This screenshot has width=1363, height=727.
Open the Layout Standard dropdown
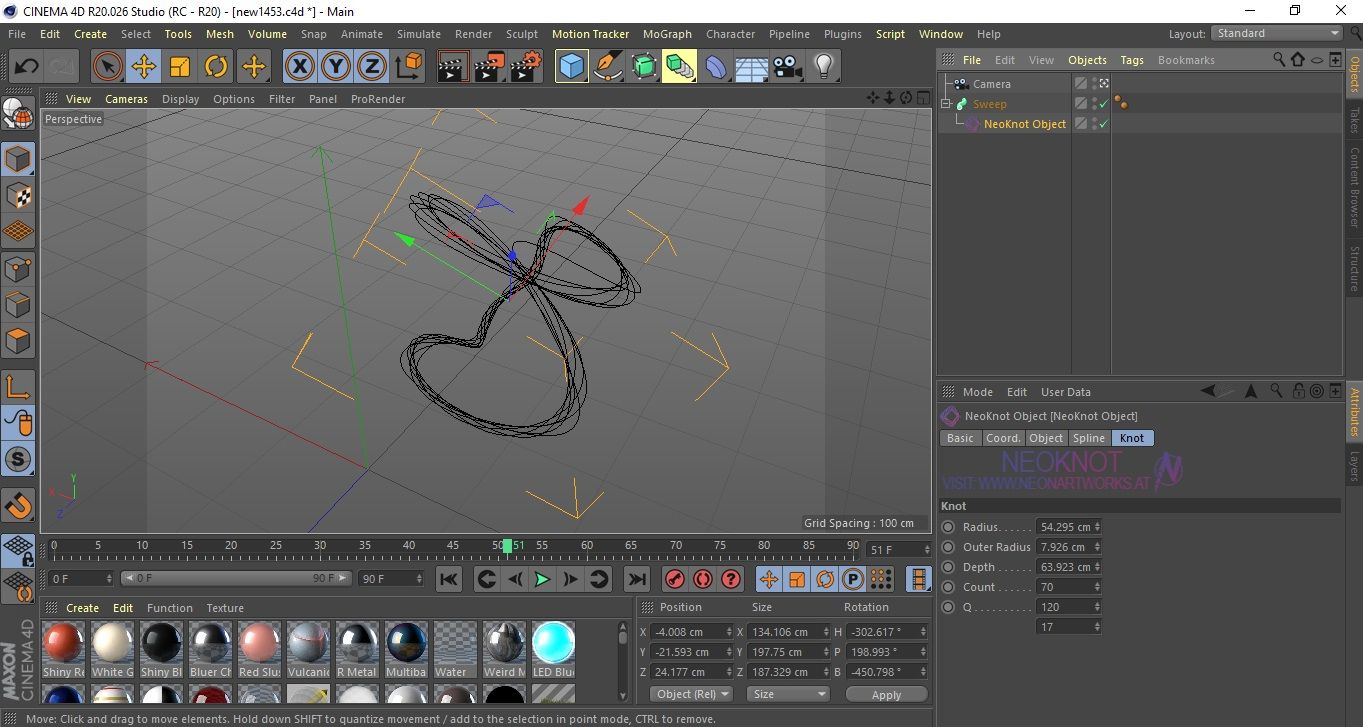coord(1277,33)
